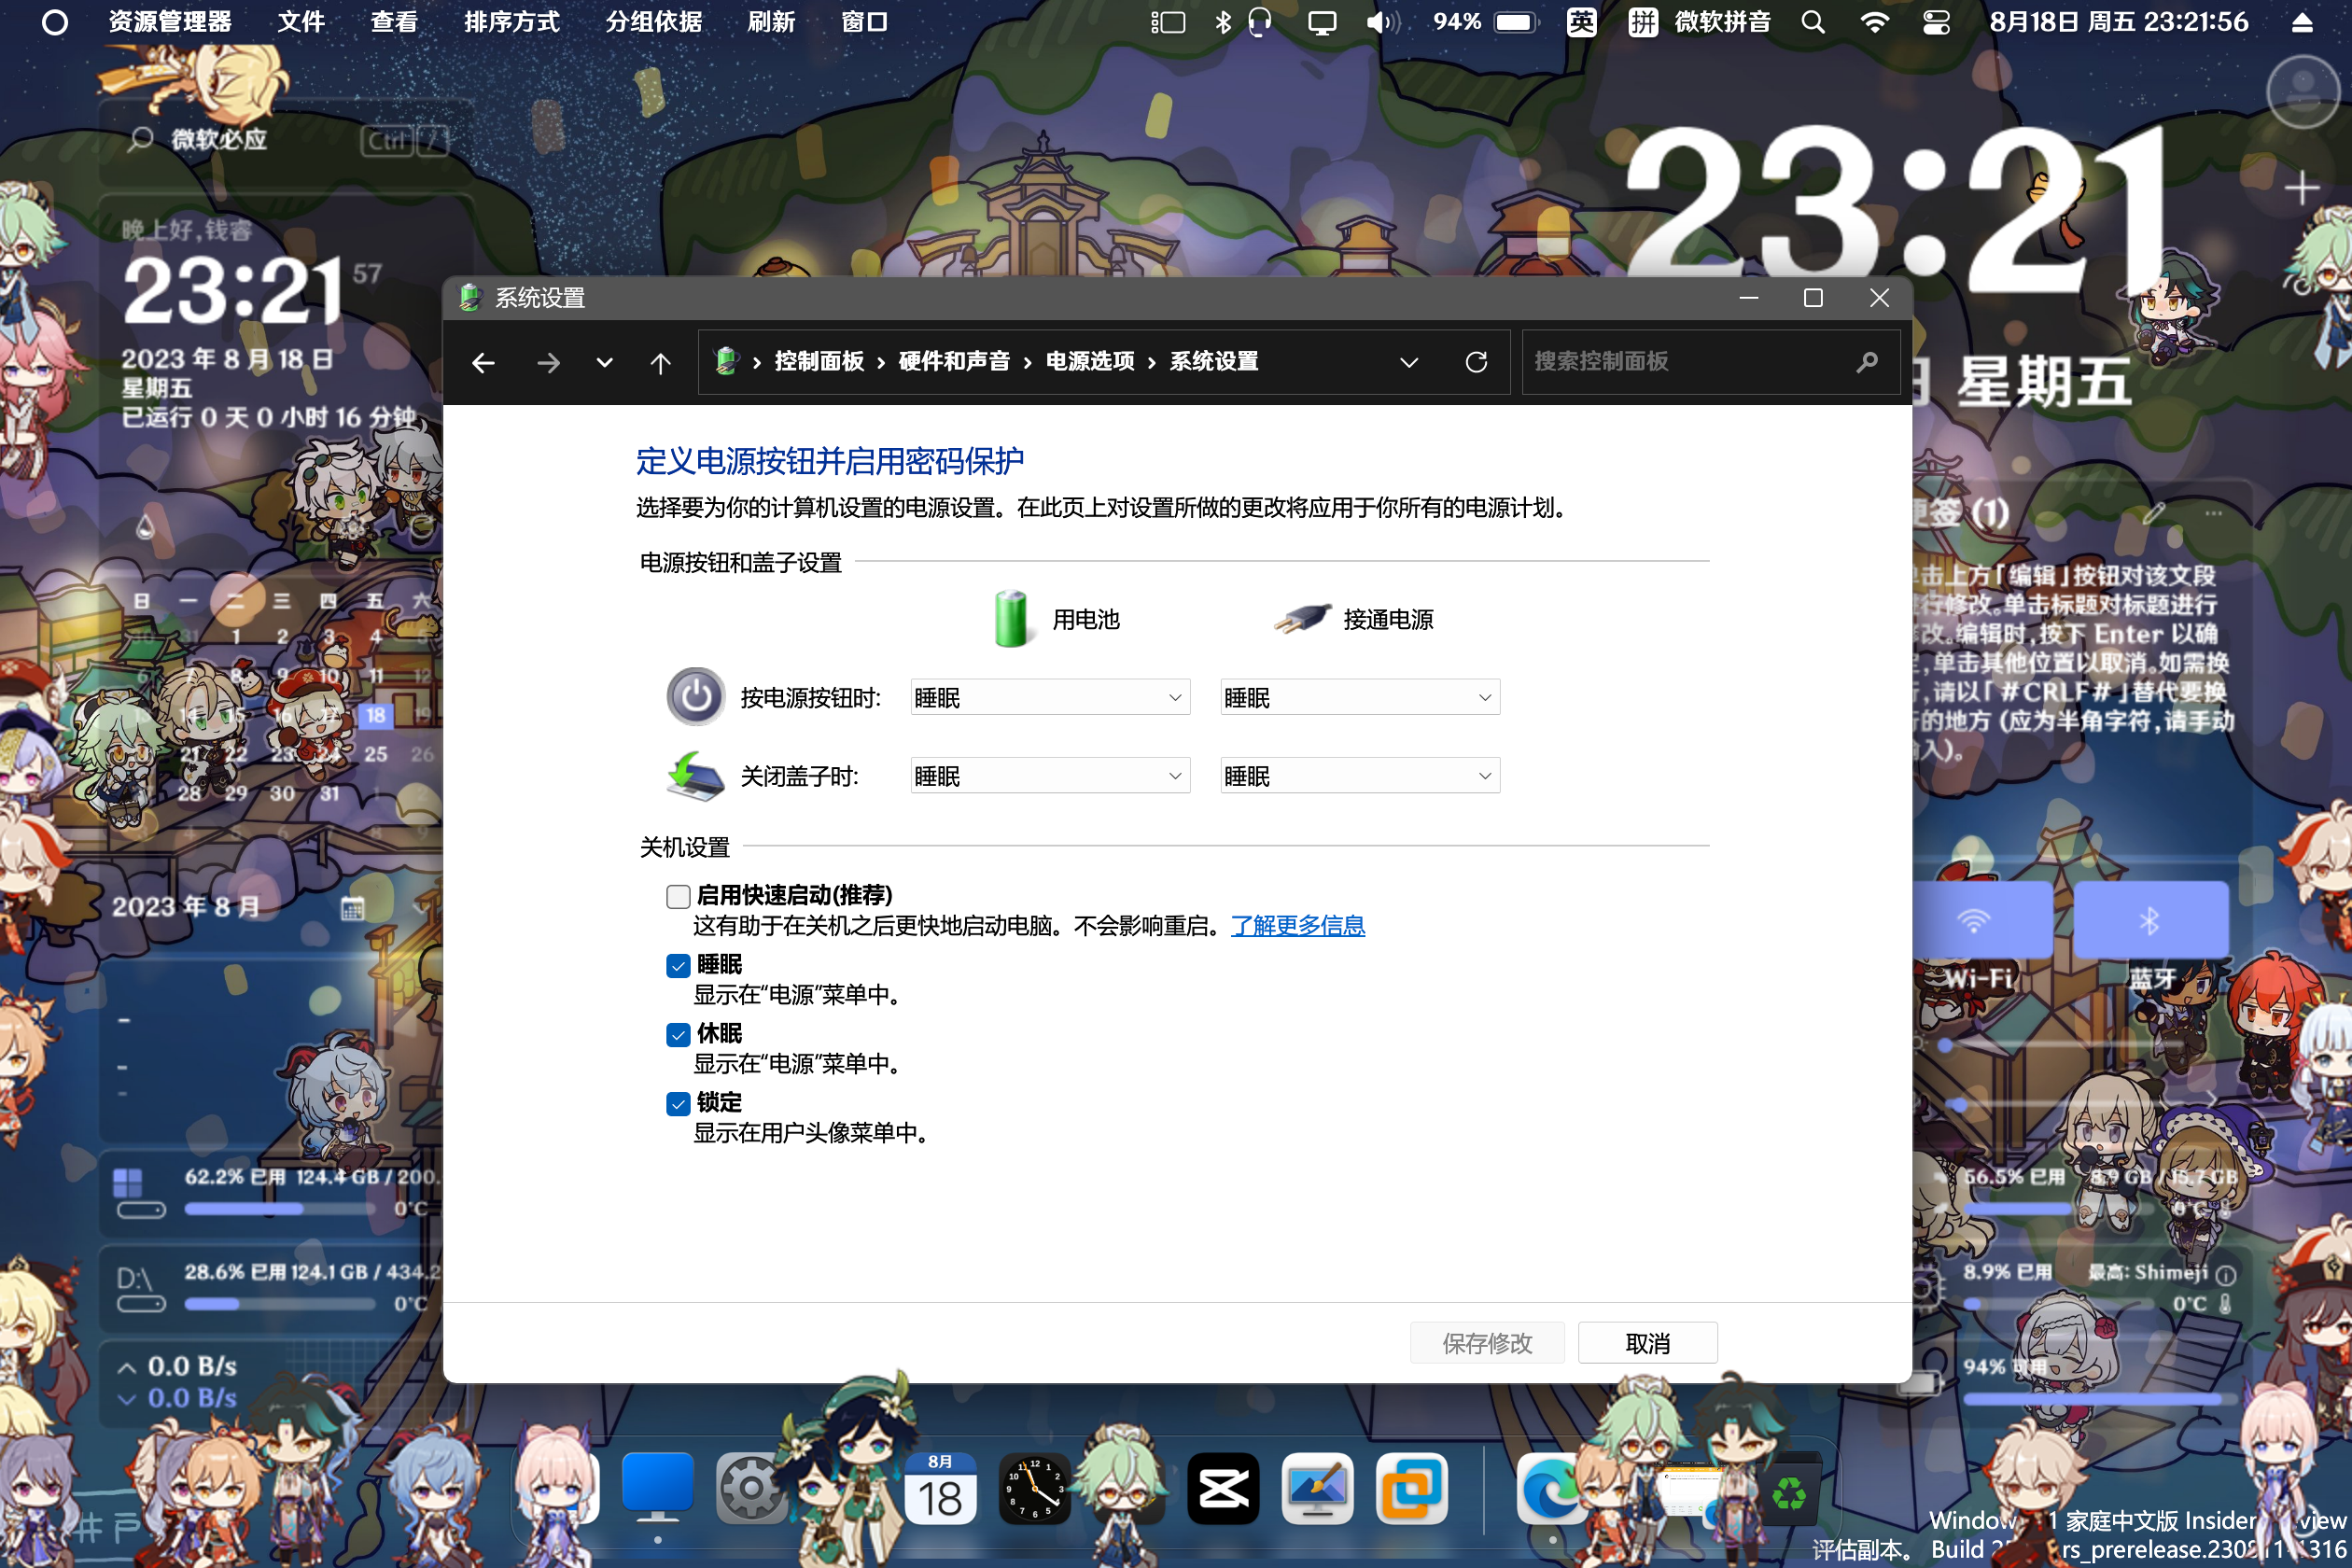Uncheck the 锁定 checkbox
The width and height of the screenshot is (2352, 1568).
coord(678,1104)
